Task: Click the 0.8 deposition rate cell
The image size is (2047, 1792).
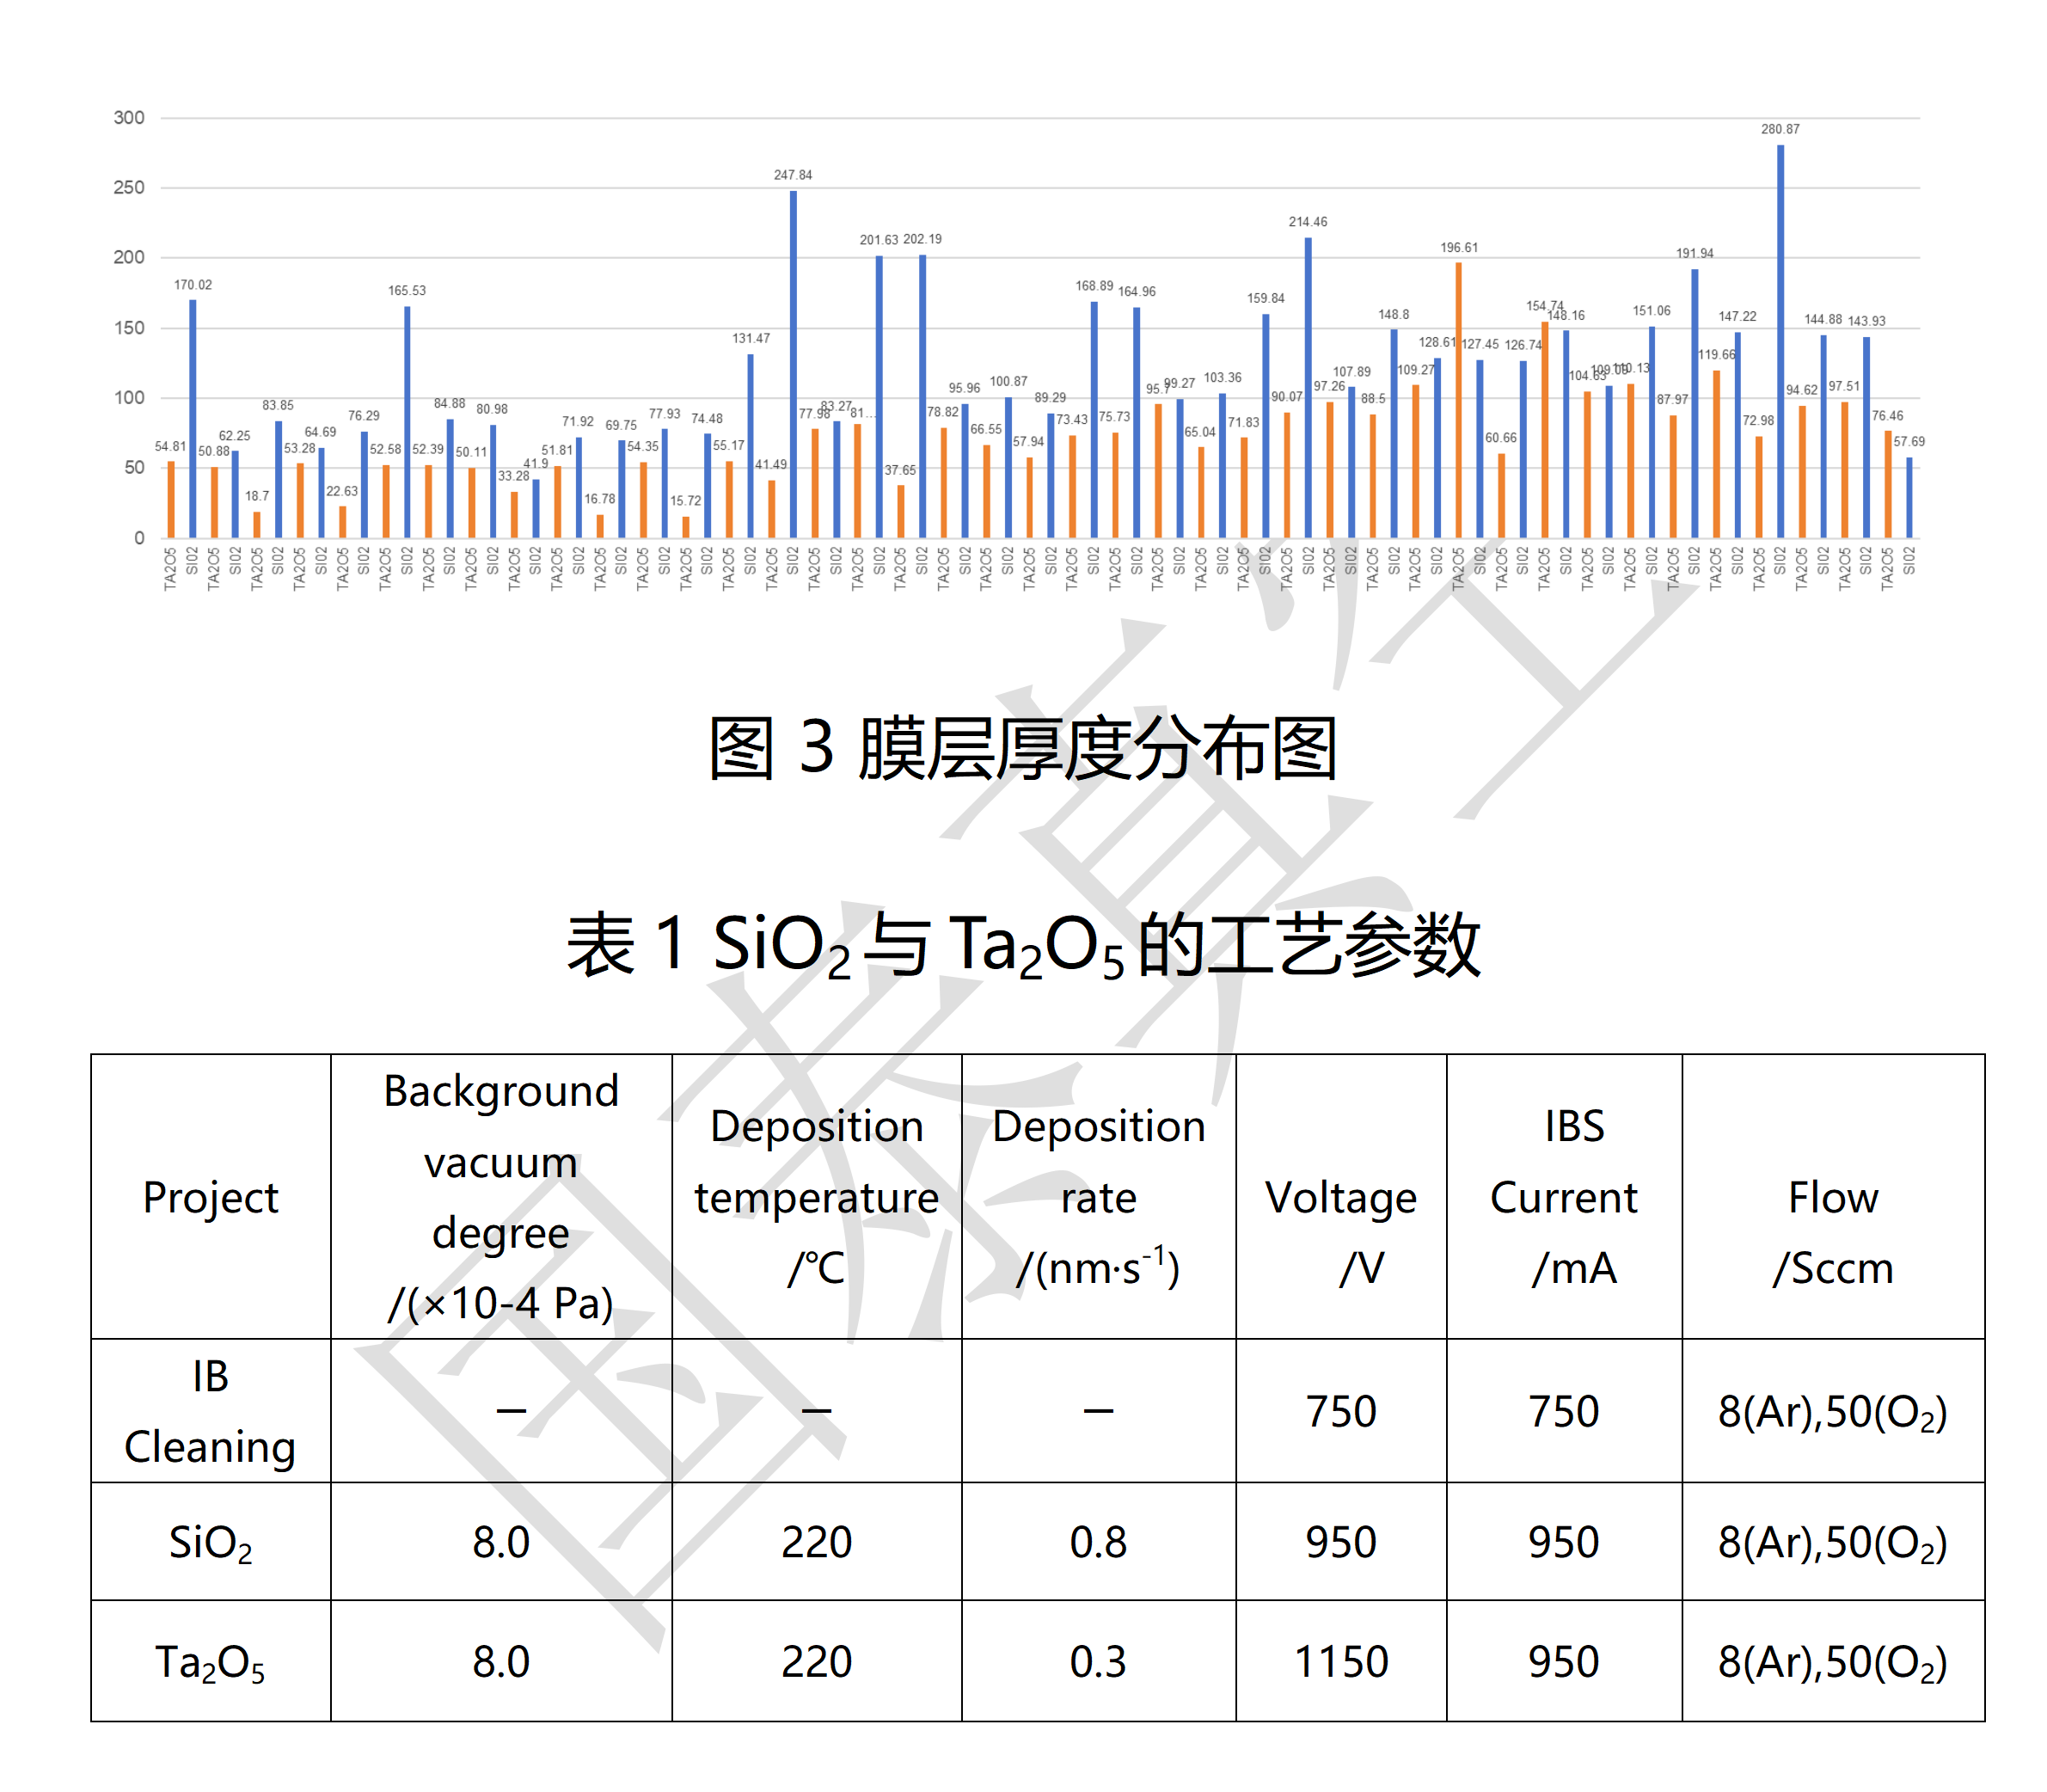Action: (1098, 1542)
